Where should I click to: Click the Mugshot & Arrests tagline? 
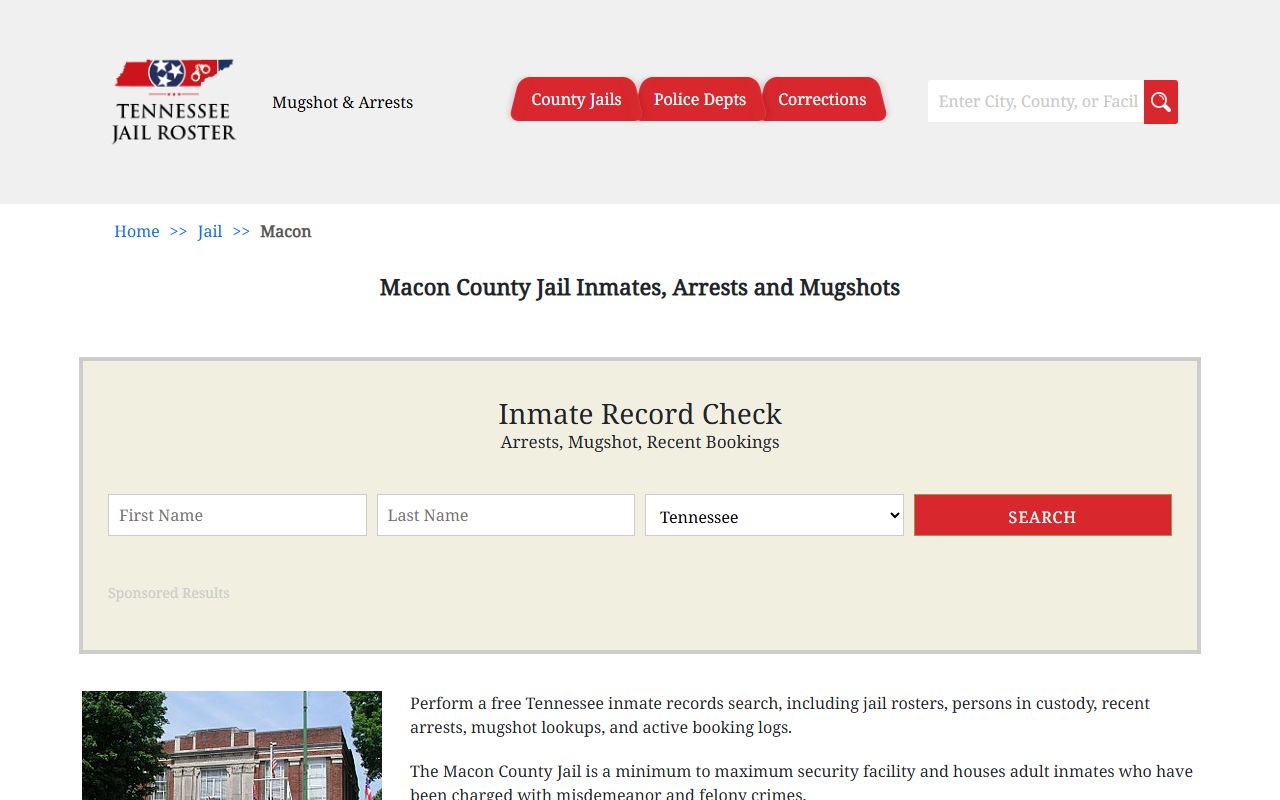click(342, 103)
